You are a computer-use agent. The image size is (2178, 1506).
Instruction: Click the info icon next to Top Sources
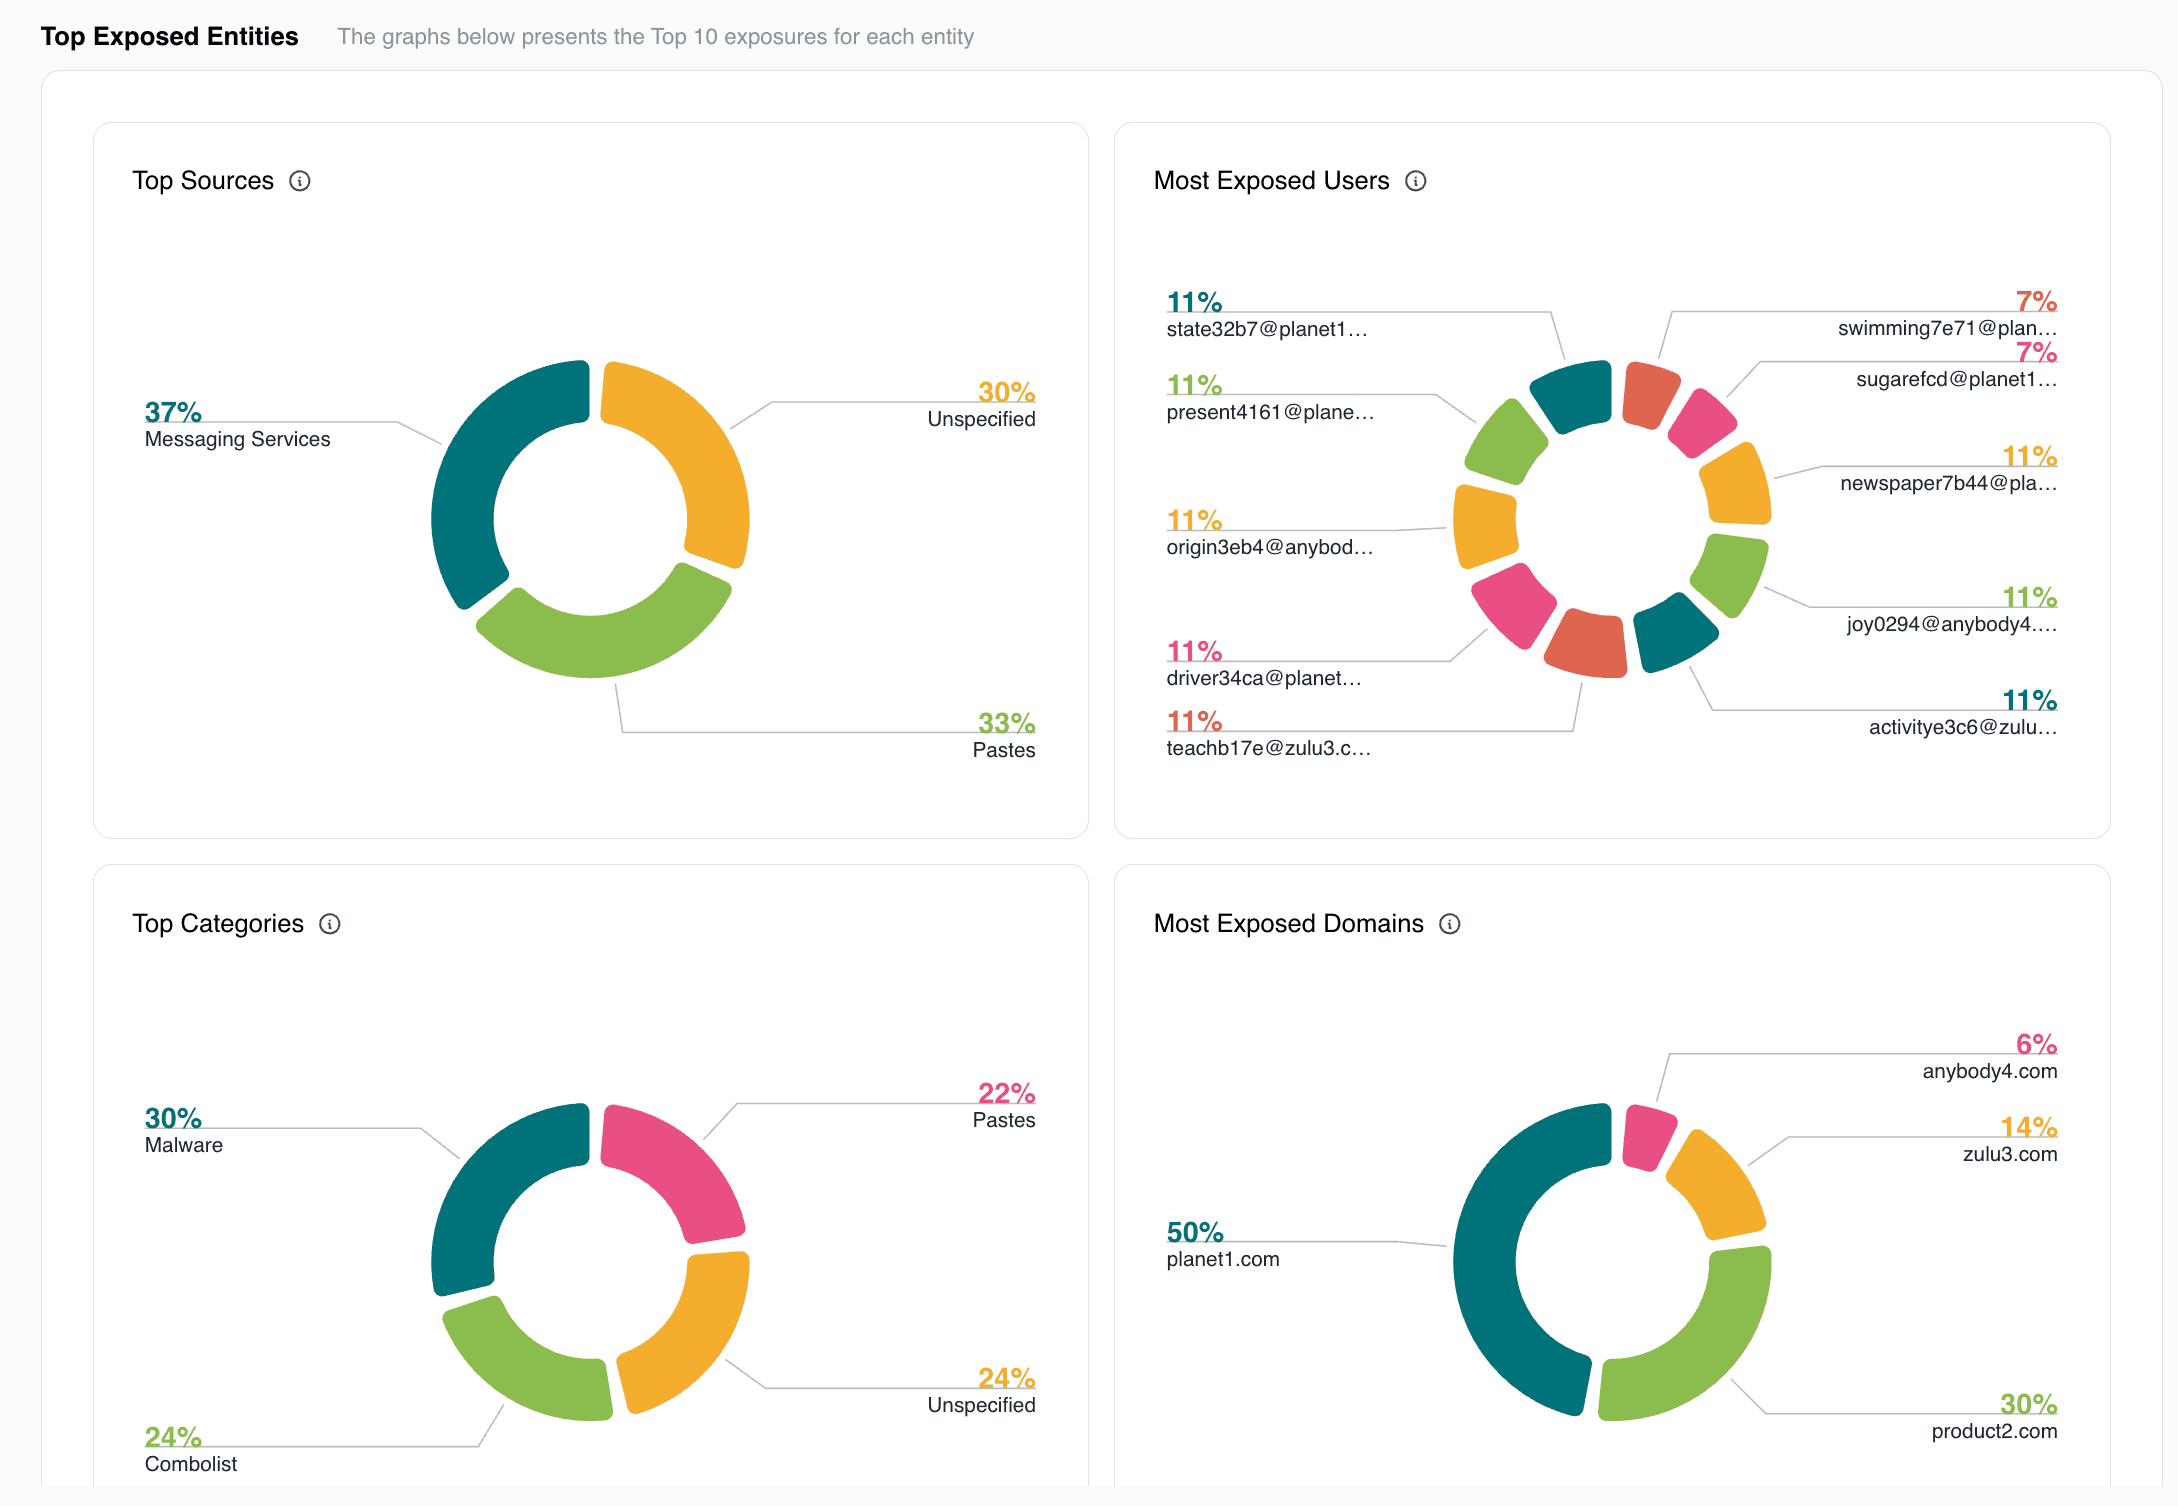[x=300, y=181]
